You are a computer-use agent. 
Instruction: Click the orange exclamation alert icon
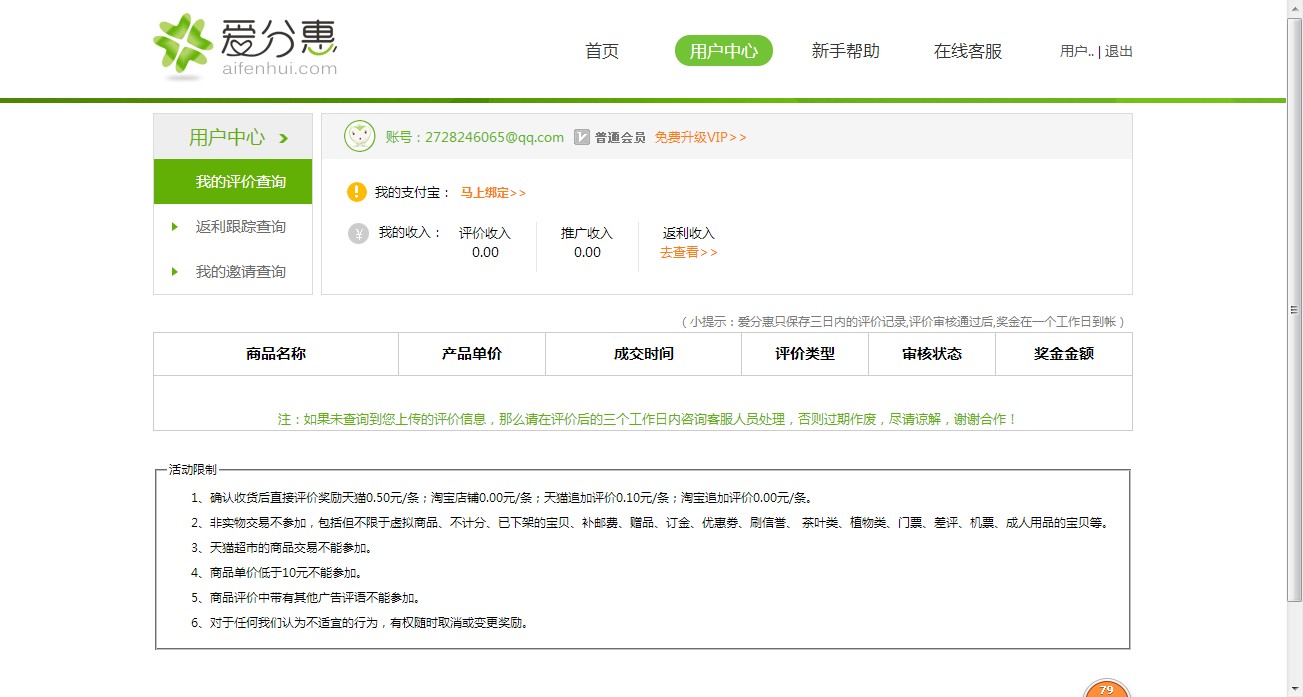(357, 192)
